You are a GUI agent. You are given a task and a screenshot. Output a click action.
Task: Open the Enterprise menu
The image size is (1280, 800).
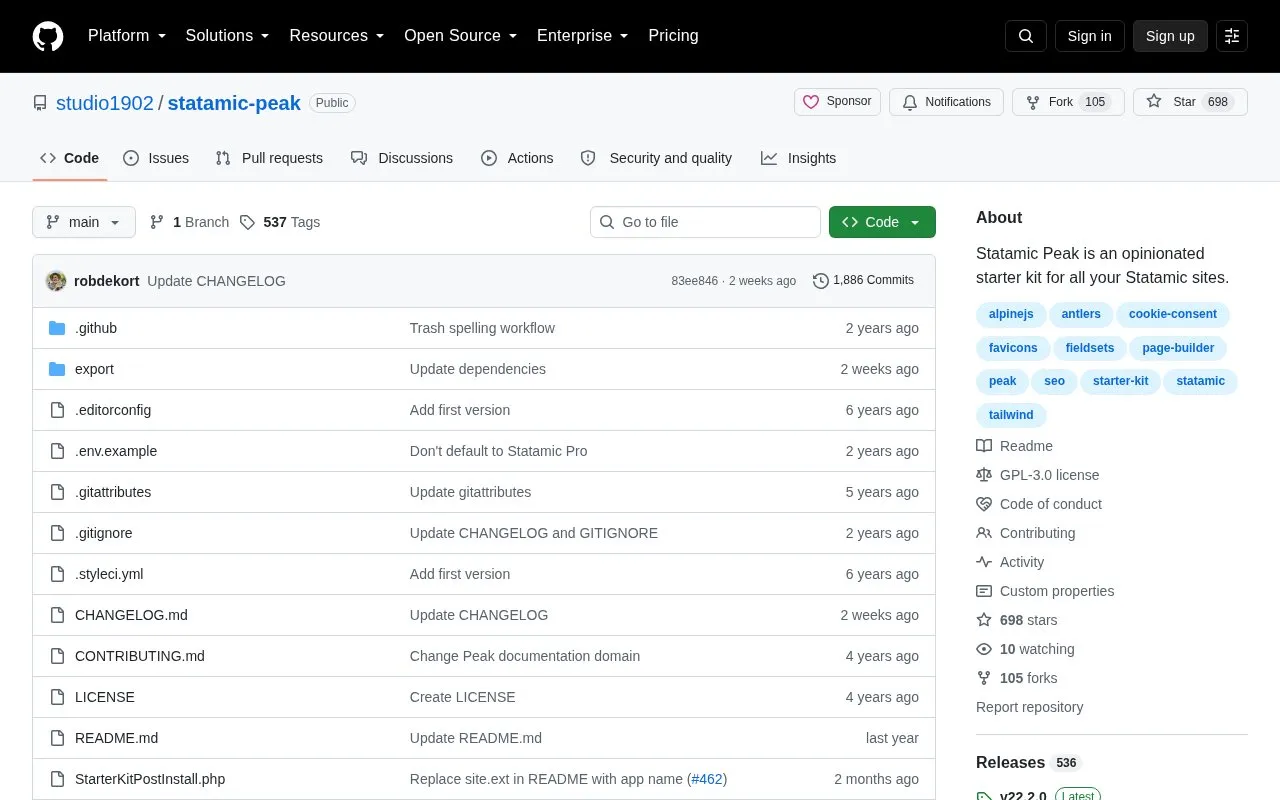coord(583,36)
